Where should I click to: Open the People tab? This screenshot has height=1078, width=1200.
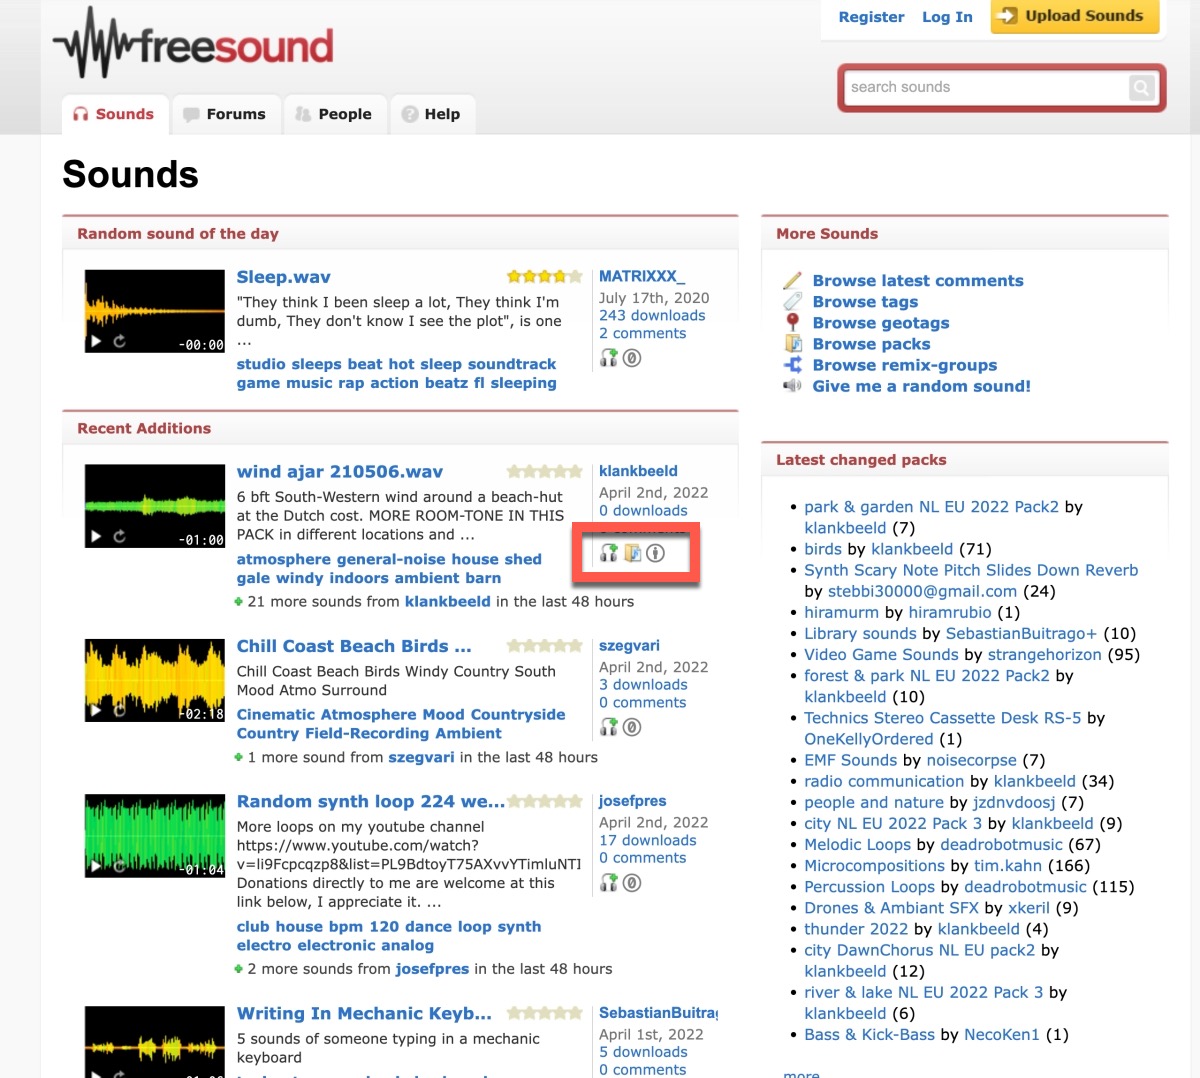click(333, 114)
